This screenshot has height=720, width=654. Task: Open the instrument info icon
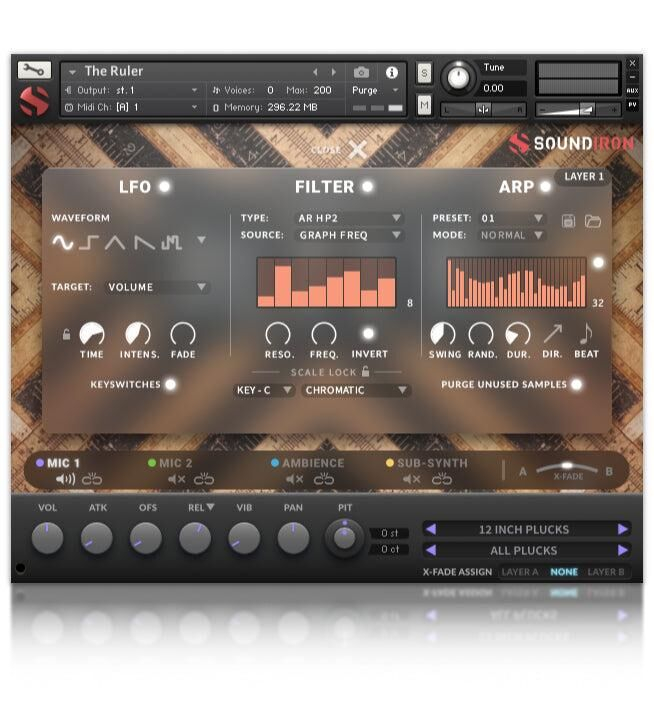391,72
